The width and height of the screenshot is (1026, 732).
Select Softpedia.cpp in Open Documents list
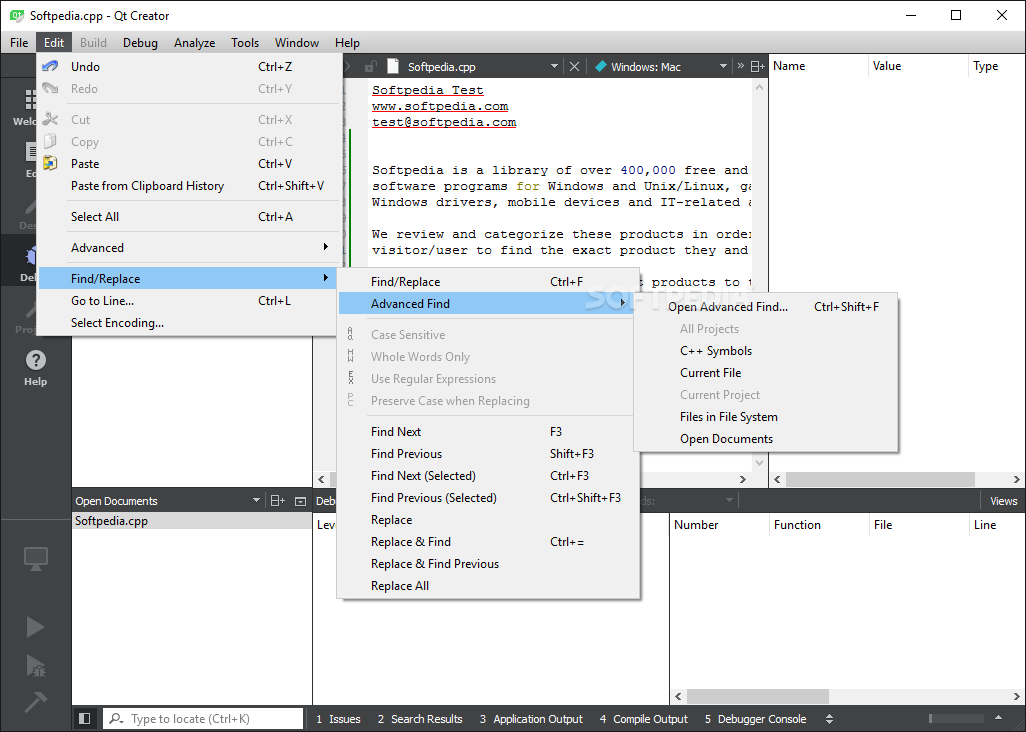[192, 521]
